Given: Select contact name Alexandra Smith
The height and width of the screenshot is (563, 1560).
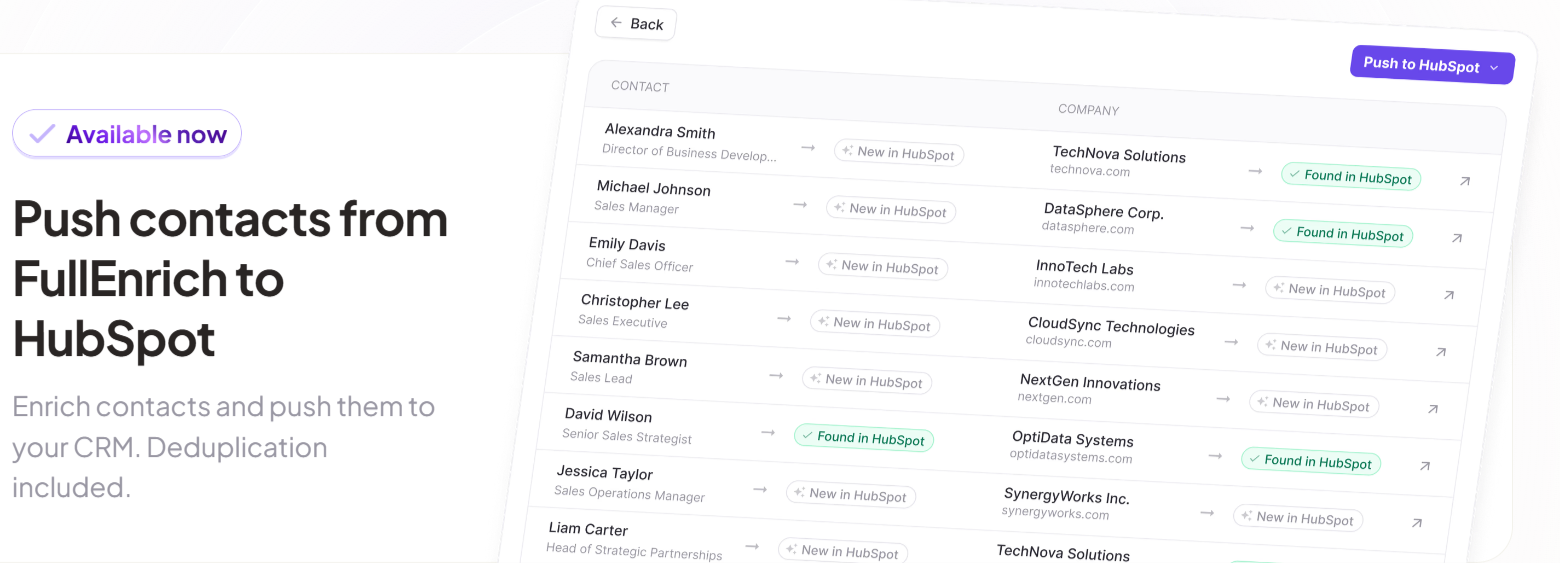Looking at the screenshot, I should (x=660, y=132).
